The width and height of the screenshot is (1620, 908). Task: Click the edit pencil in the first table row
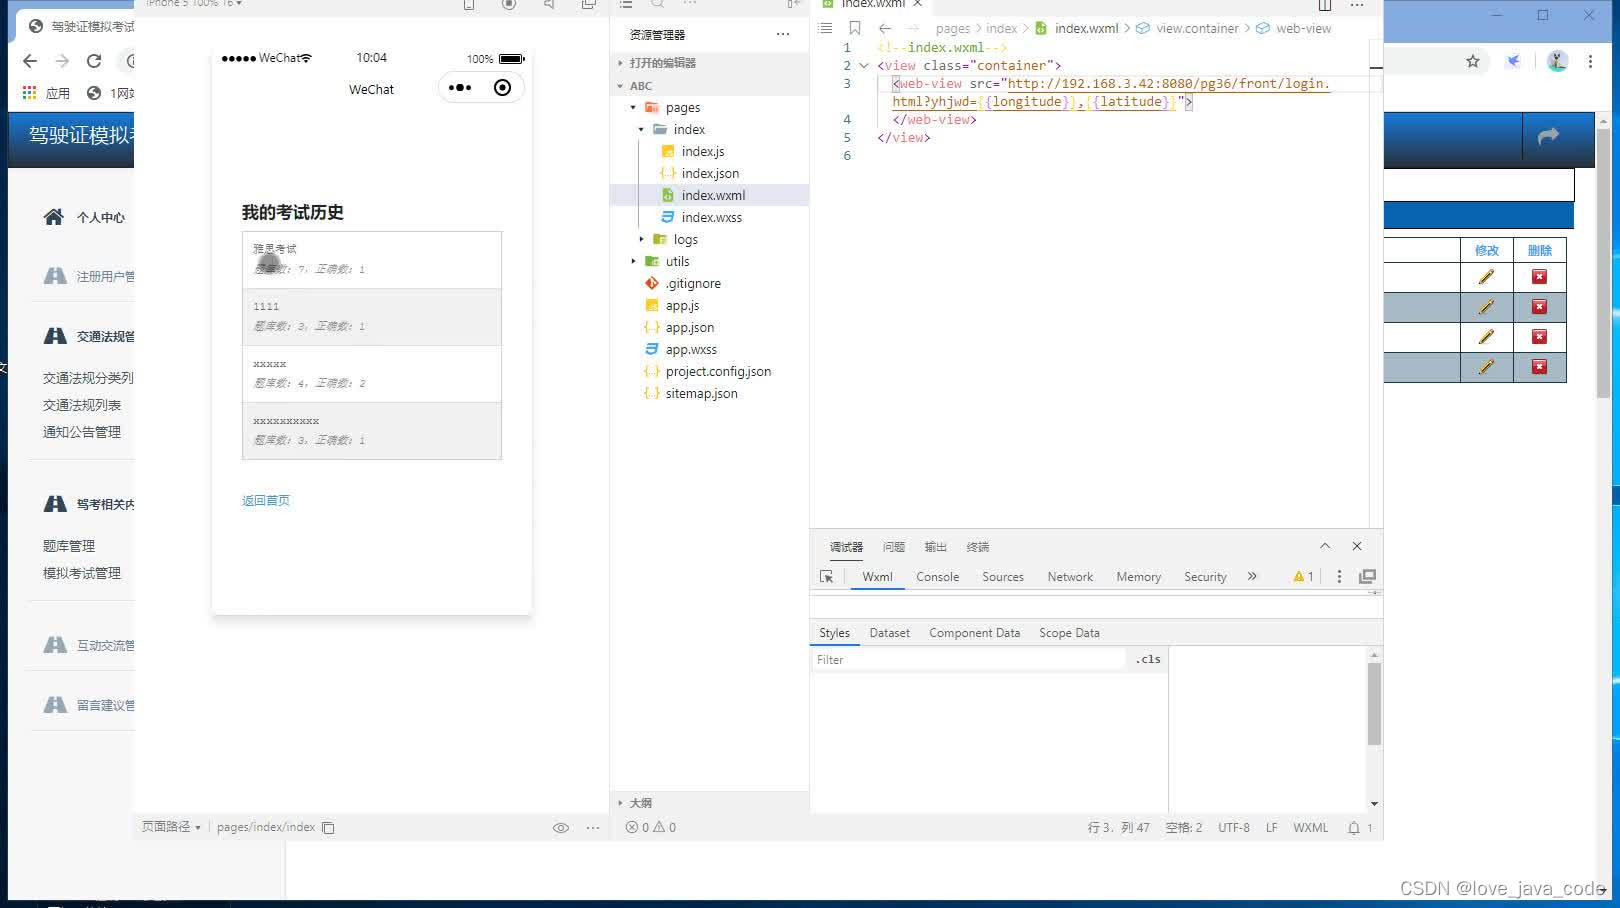[1487, 277]
